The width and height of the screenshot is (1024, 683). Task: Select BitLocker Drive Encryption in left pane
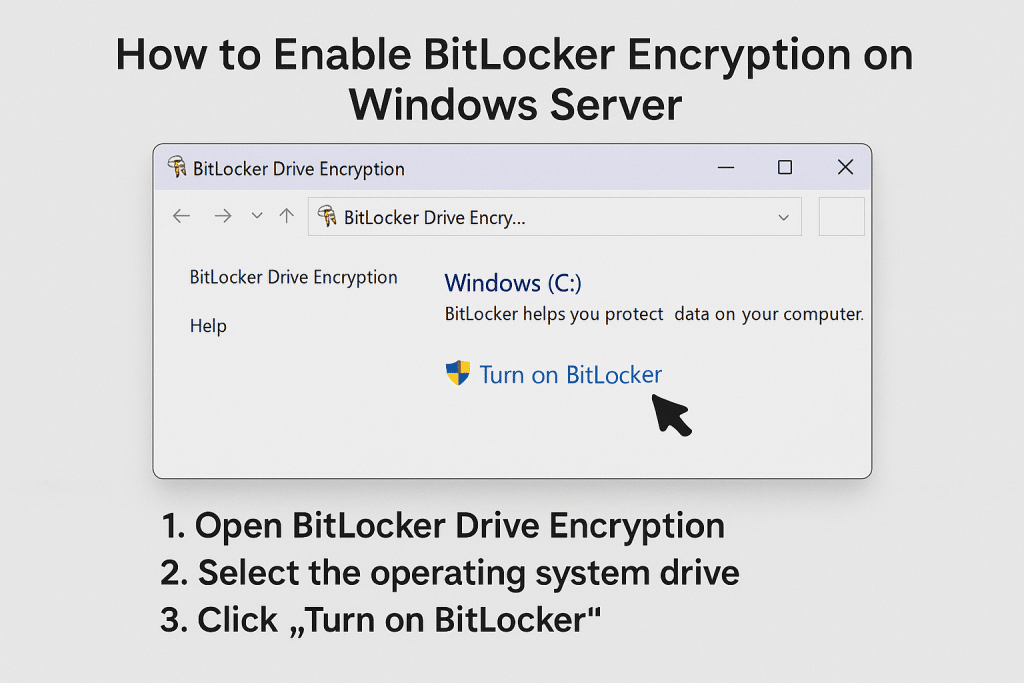293,277
